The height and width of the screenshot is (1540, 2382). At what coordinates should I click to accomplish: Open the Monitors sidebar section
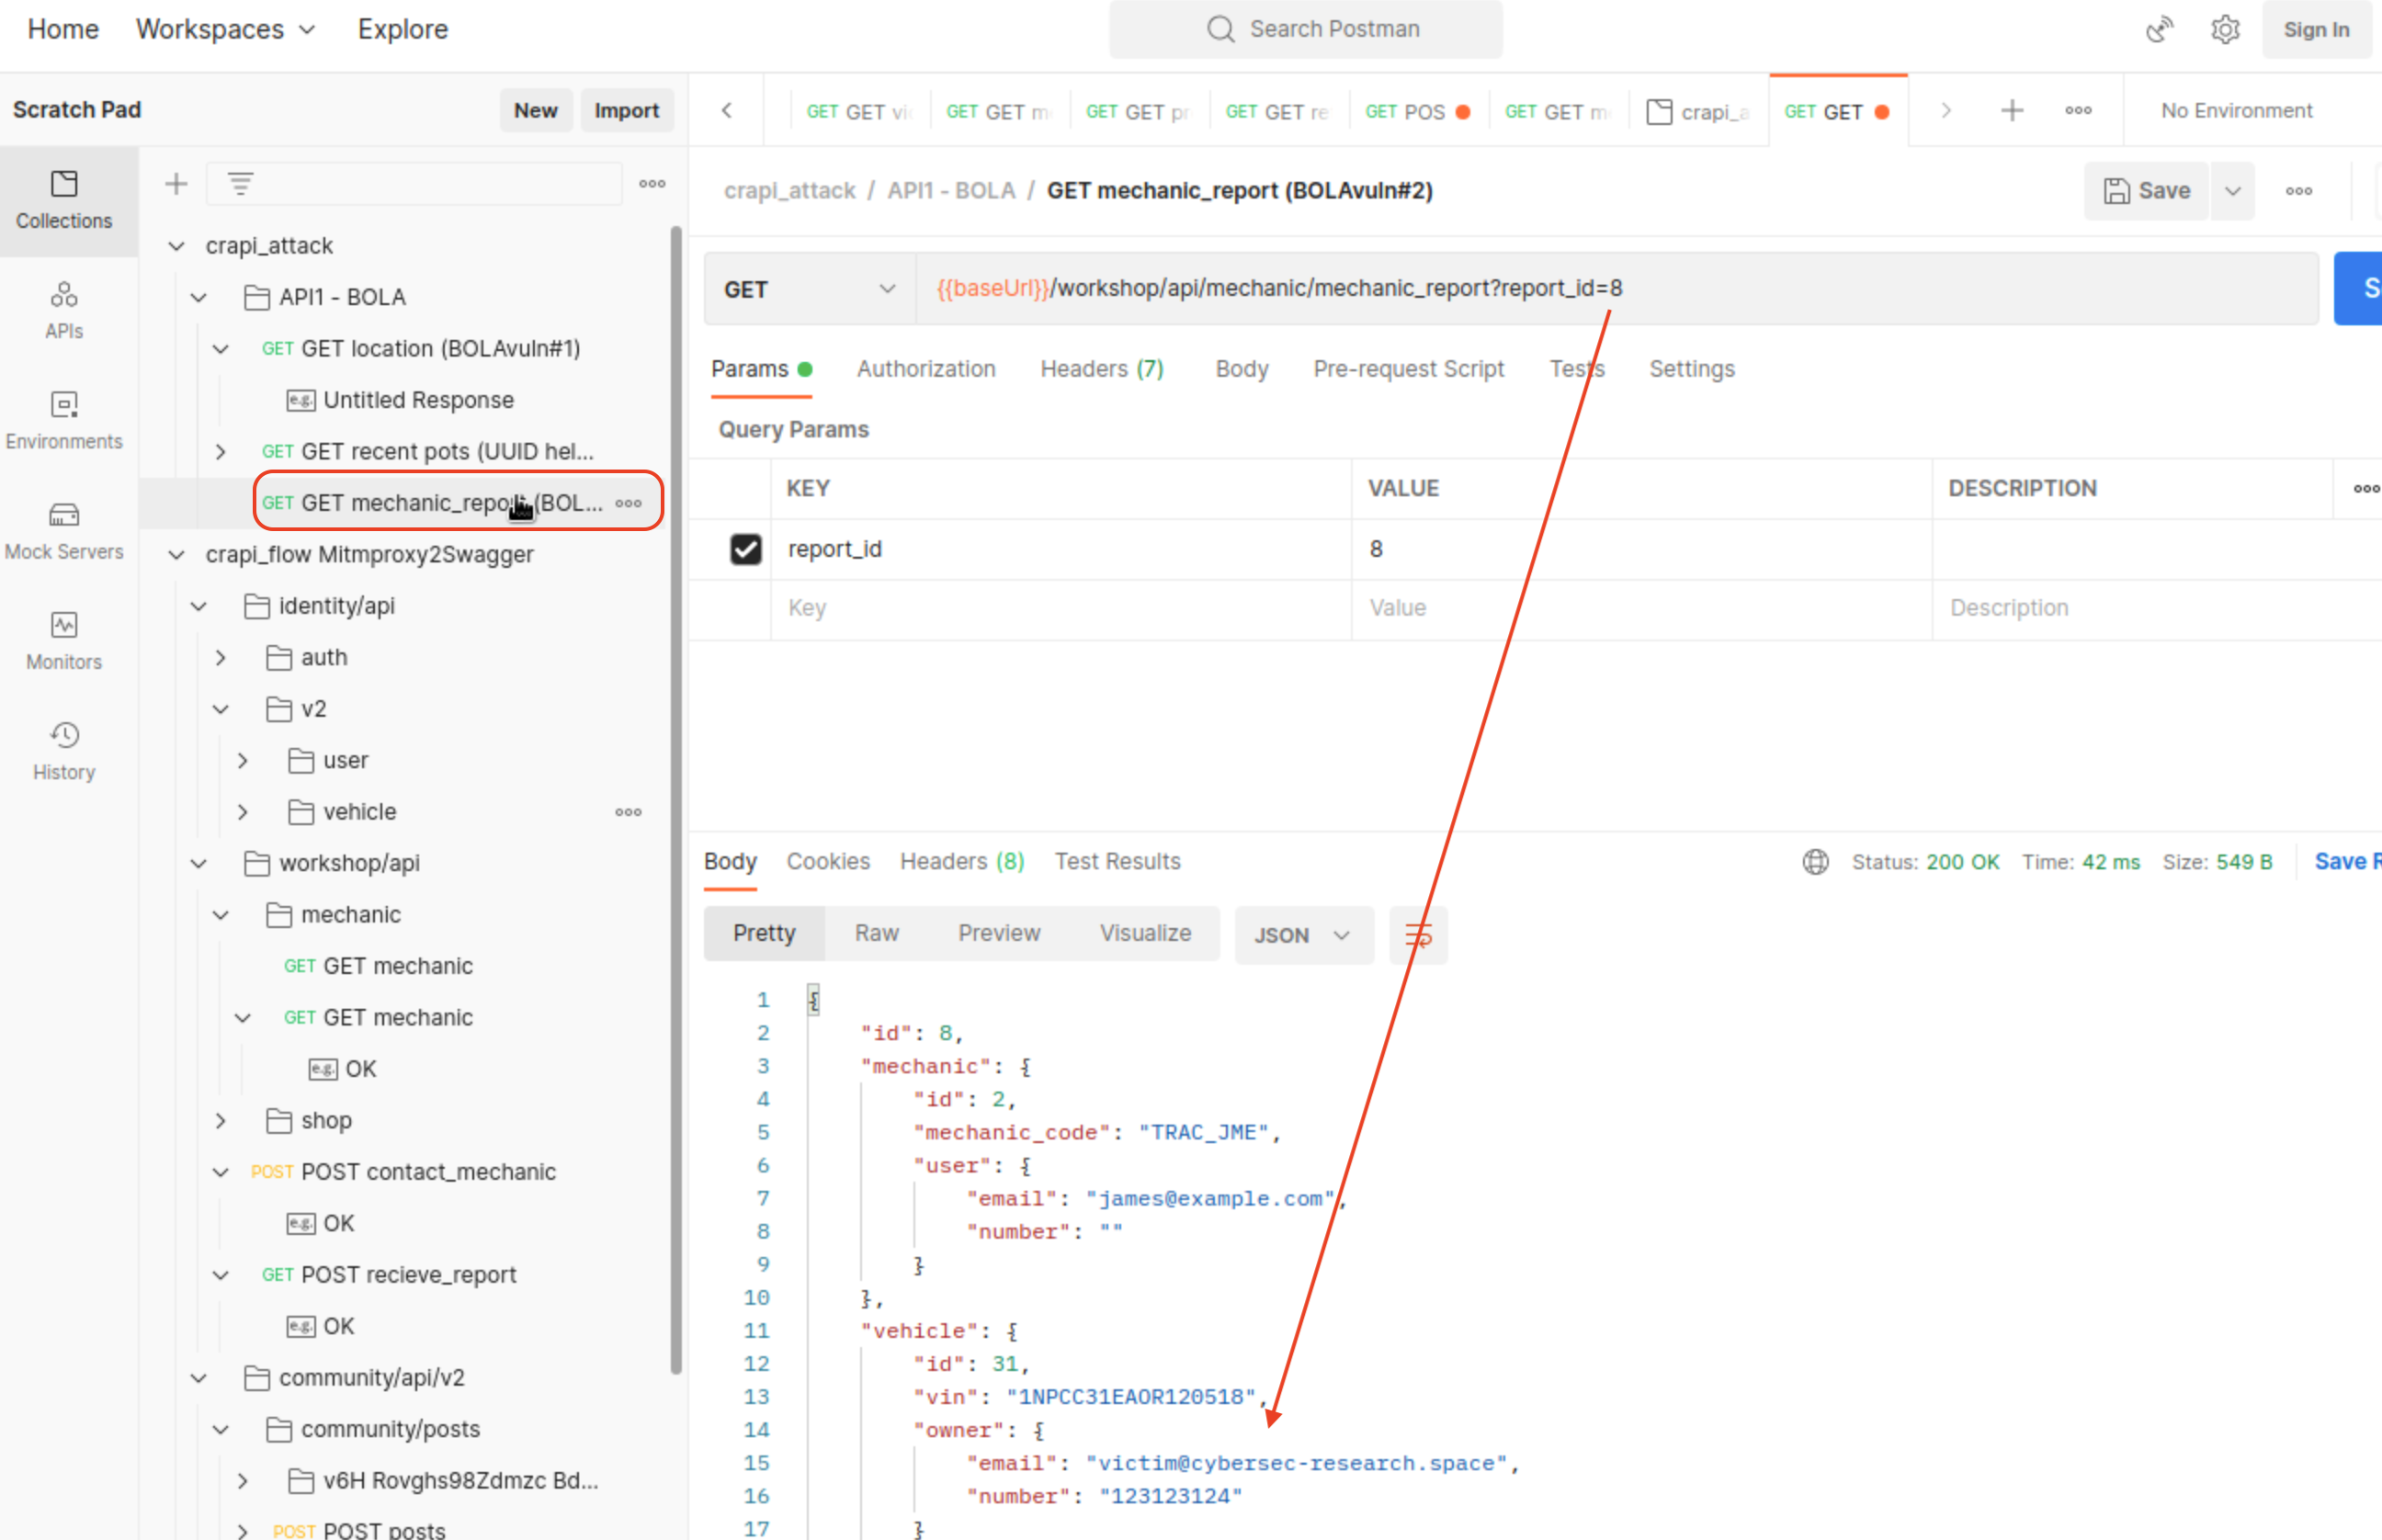click(x=64, y=641)
